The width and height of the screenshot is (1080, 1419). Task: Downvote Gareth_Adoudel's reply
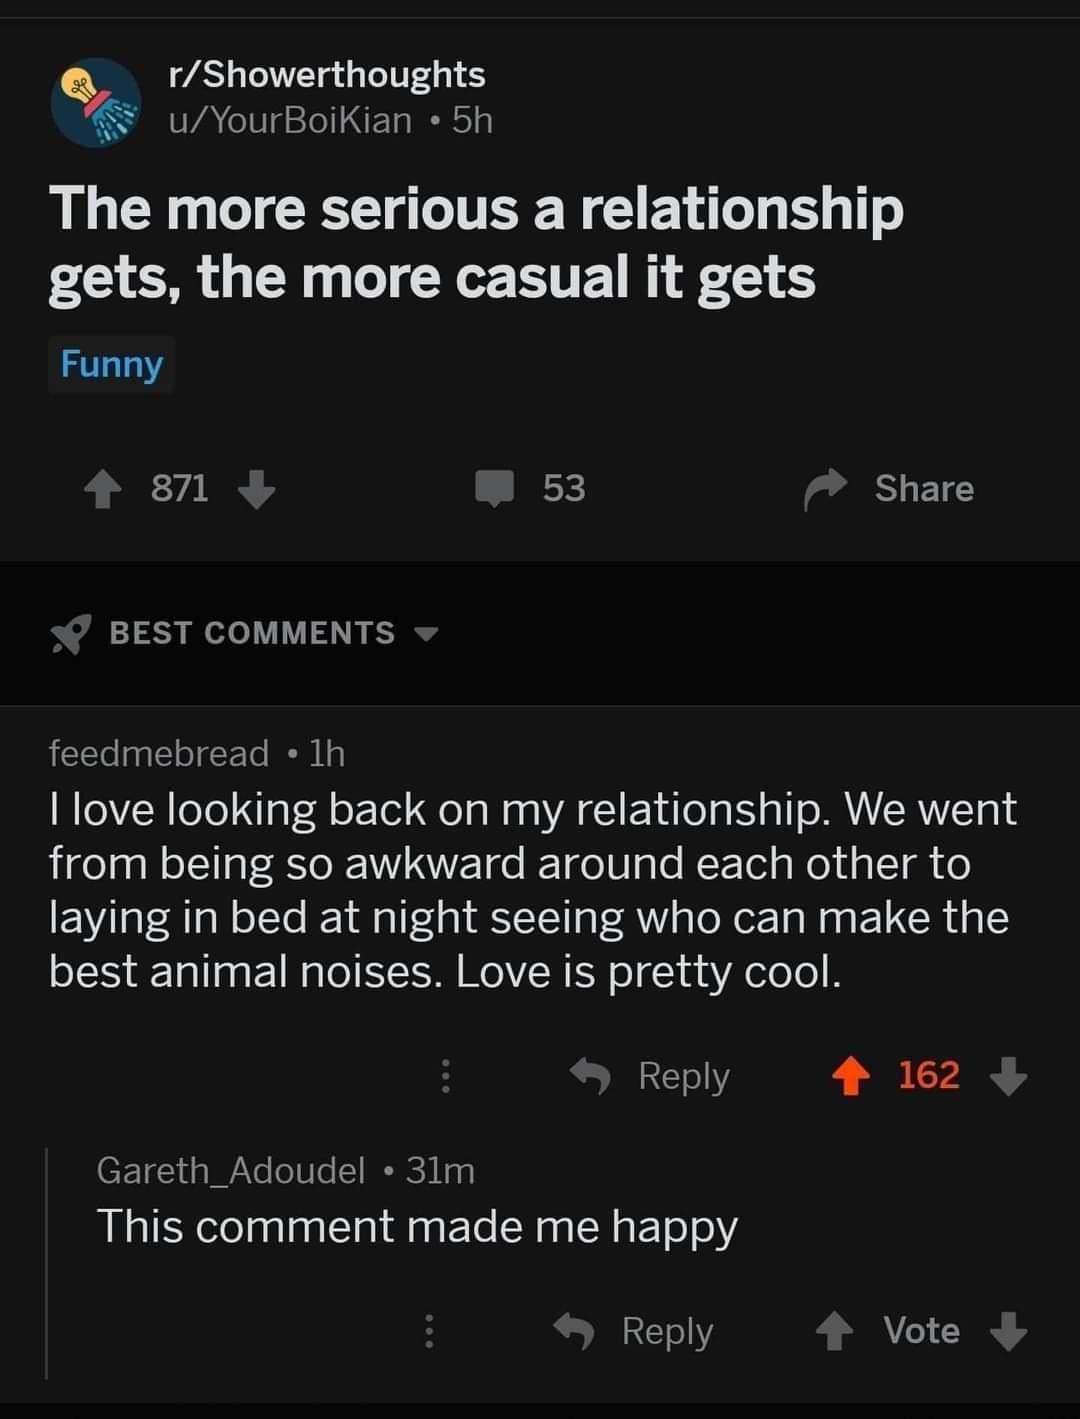click(x=1008, y=1331)
